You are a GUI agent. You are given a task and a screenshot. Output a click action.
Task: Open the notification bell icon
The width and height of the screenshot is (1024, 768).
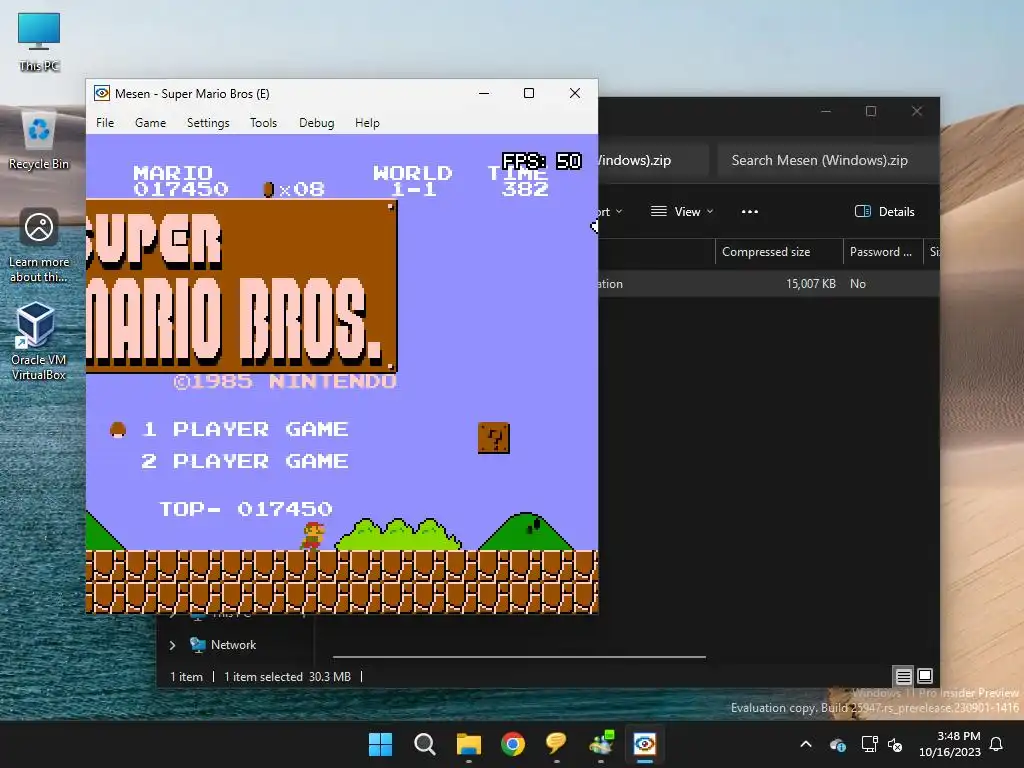[997, 744]
